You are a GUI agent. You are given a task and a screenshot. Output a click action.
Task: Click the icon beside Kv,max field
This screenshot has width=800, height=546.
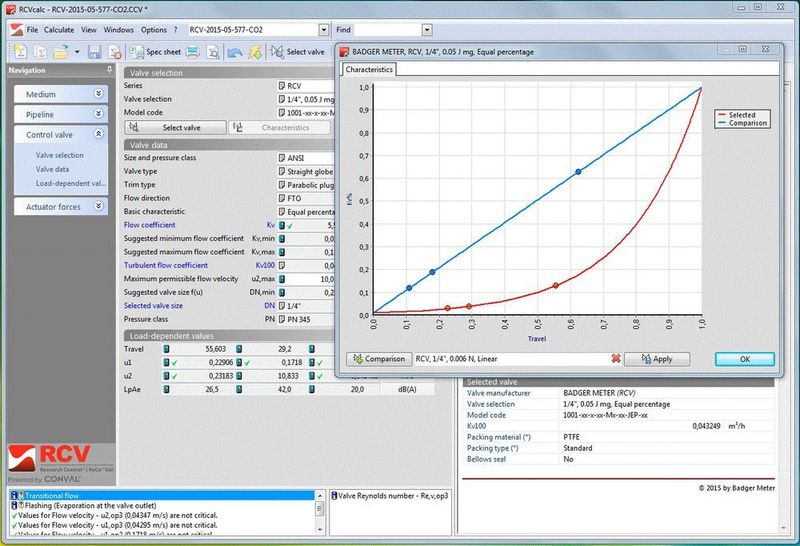(x=282, y=252)
